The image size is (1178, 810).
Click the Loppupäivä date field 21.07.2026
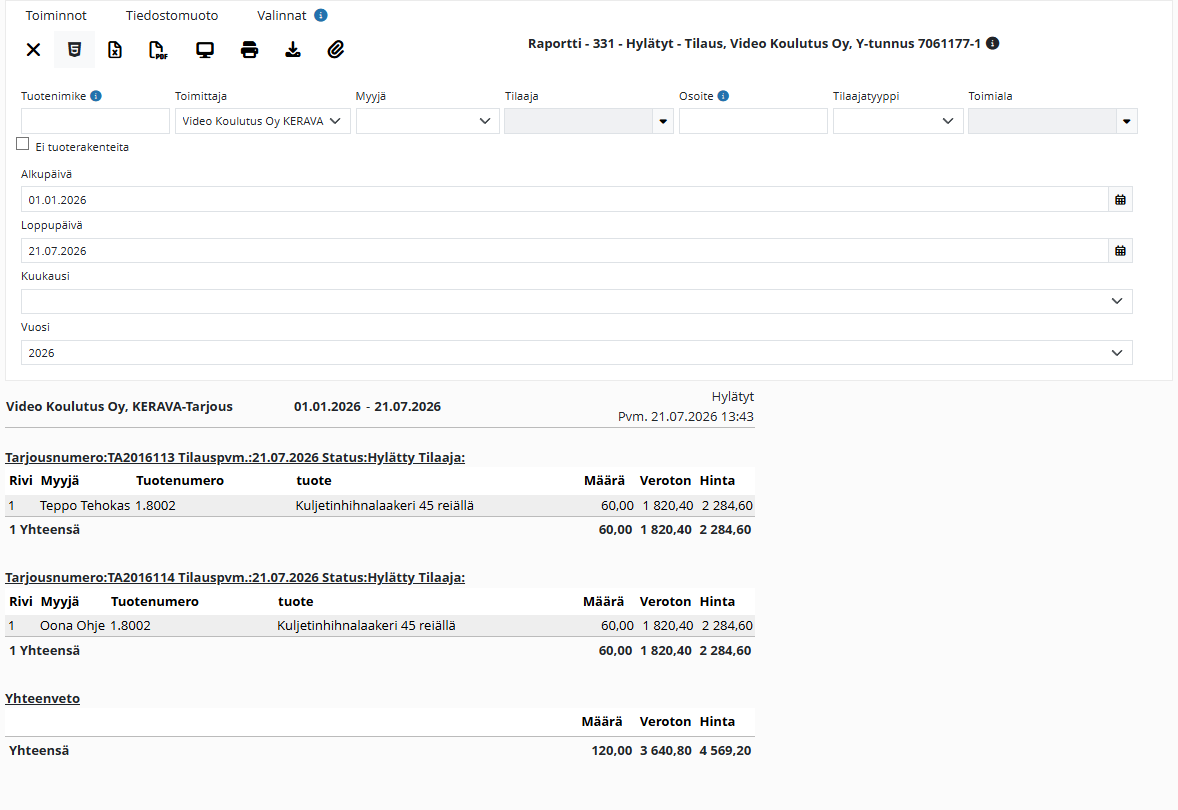tap(565, 251)
